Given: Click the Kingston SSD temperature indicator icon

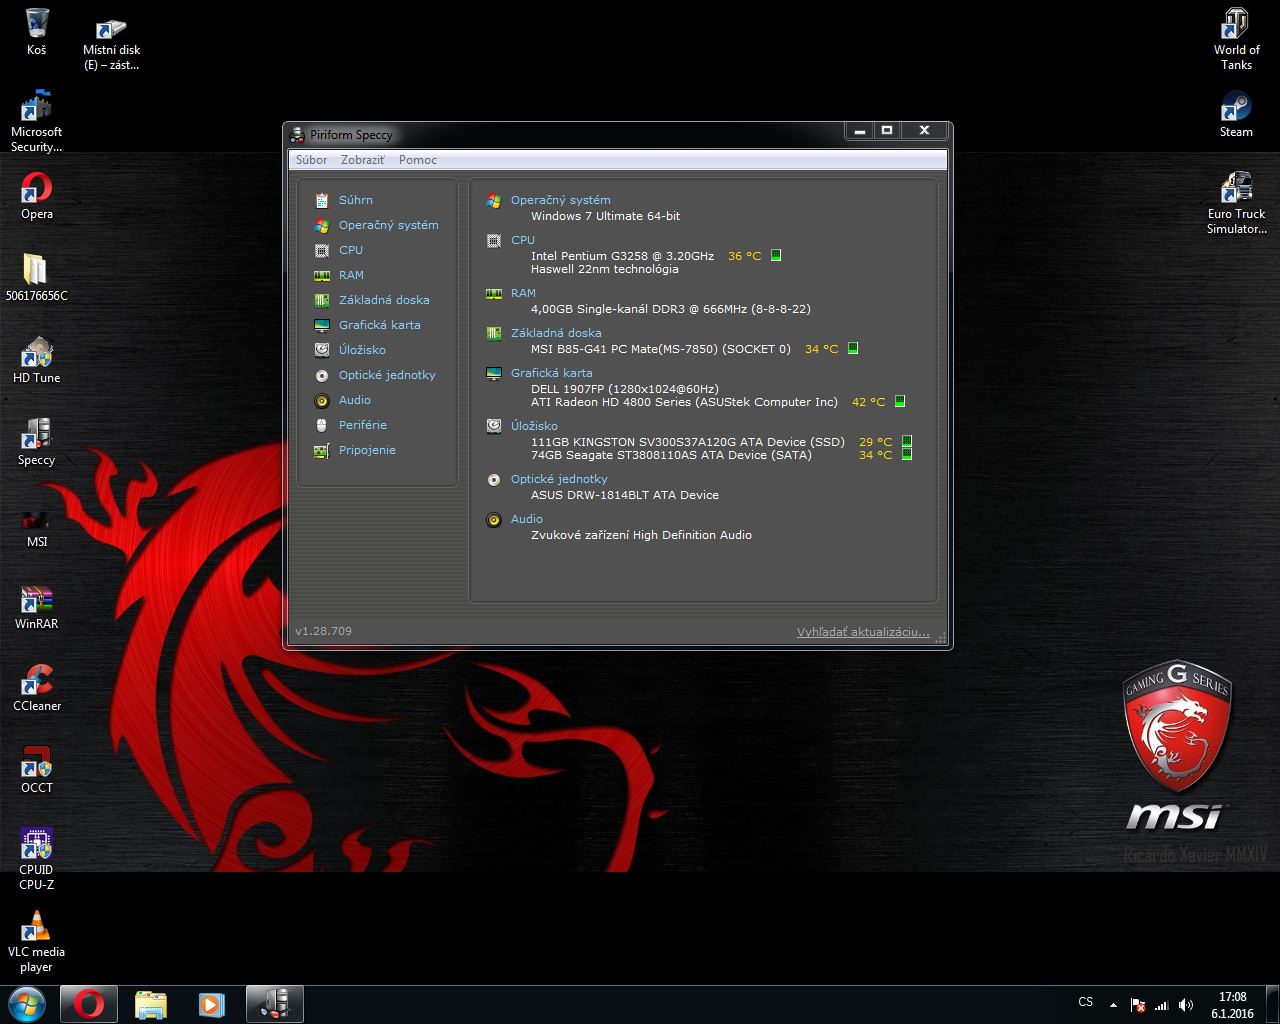Looking at the screenshot, I should [x=907, y=441].
